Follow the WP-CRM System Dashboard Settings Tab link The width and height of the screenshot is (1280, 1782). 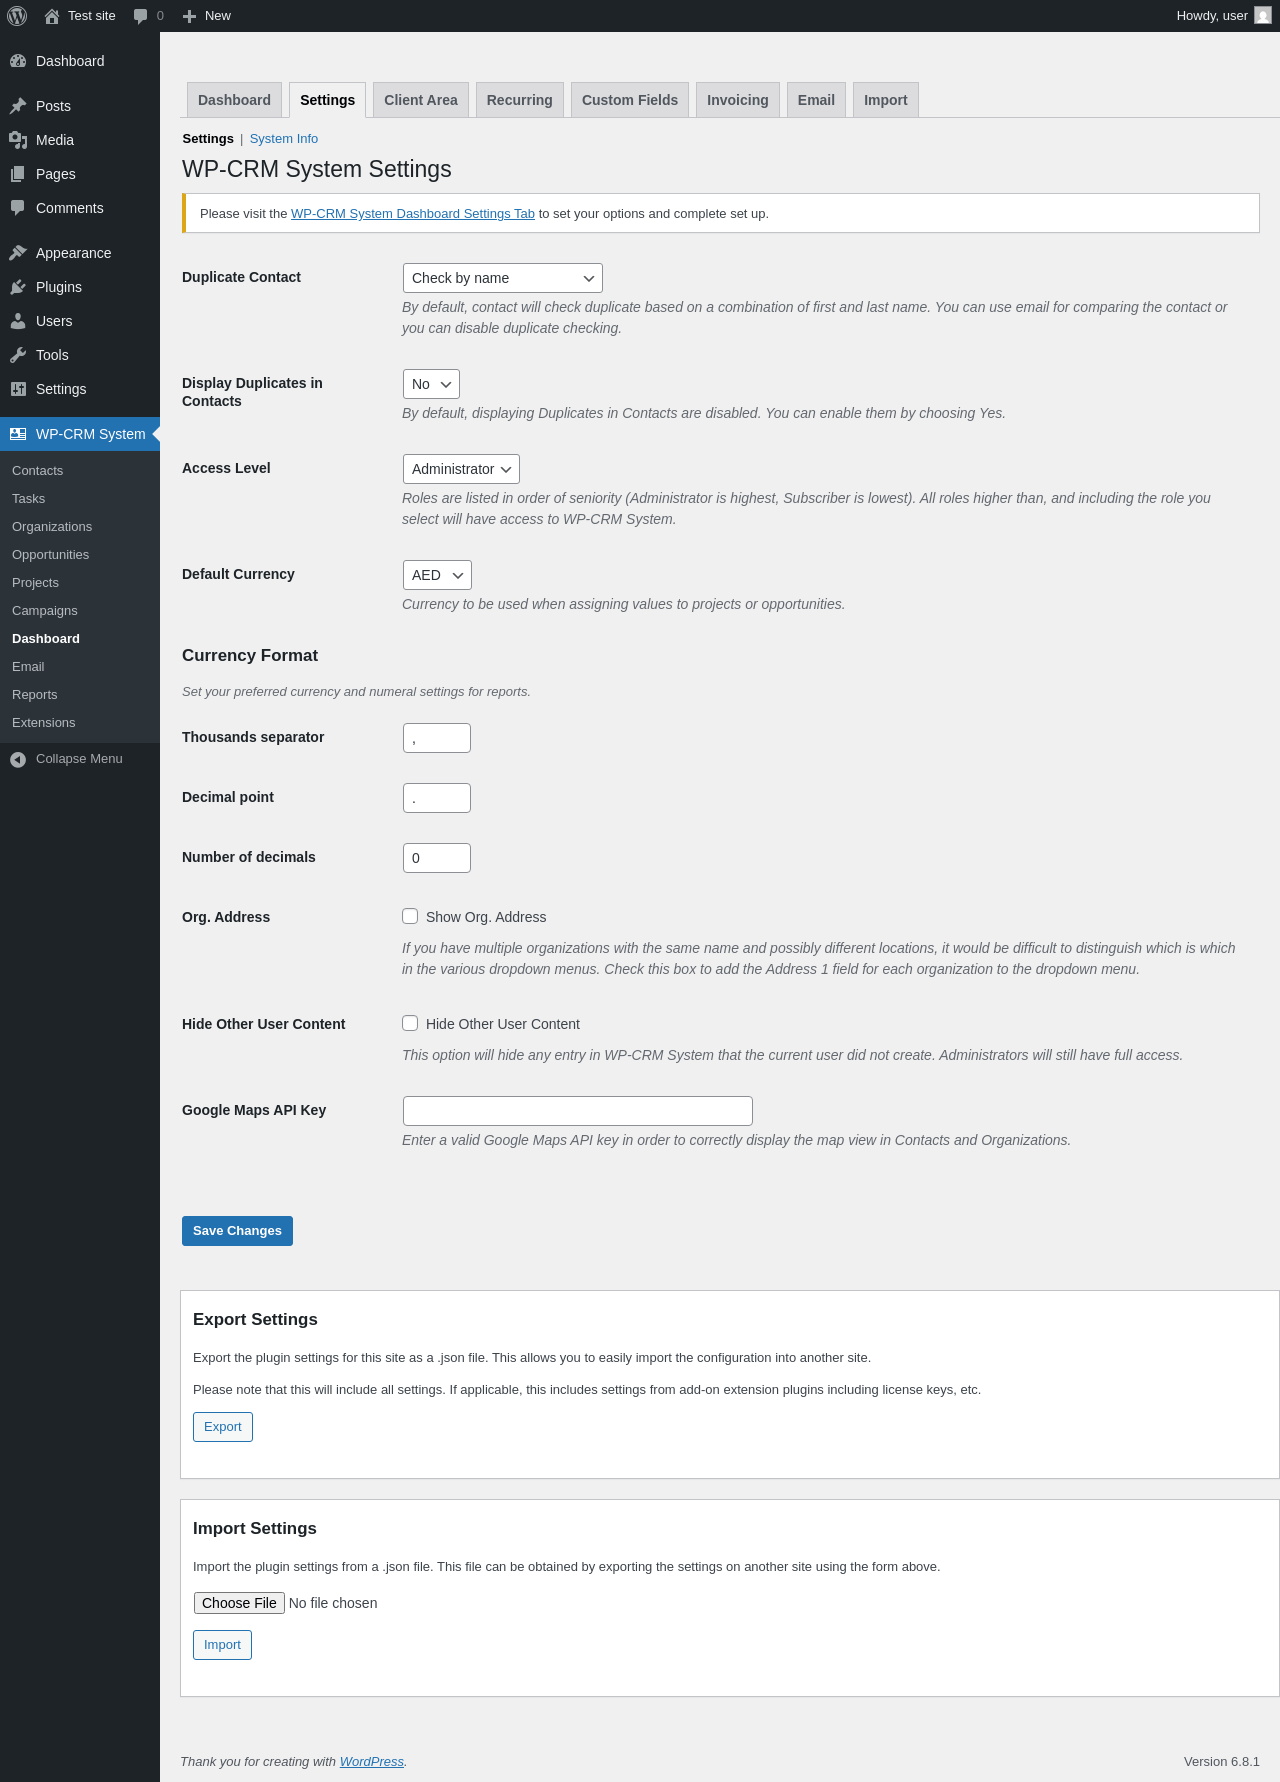[413, 214]
